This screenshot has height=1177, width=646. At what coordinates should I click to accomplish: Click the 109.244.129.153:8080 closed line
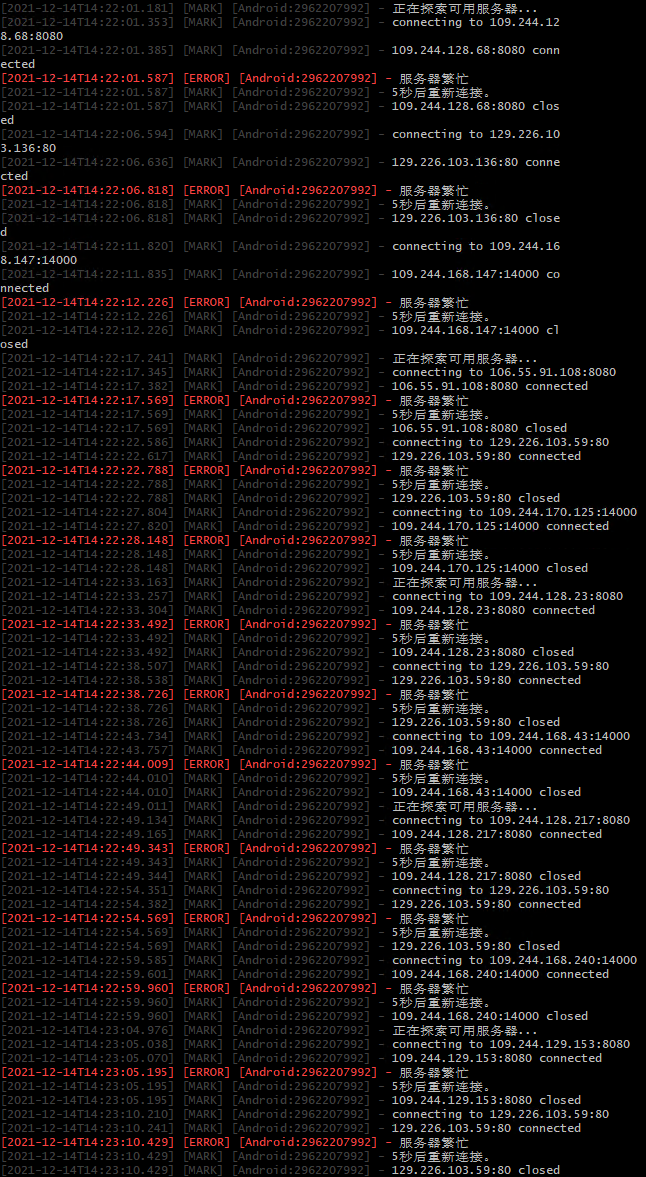pos(290,1100)
